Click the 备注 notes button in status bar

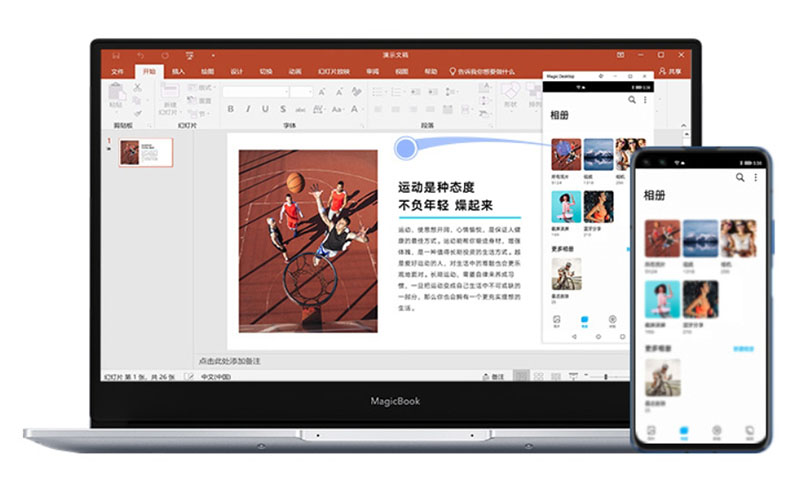tap(493, 377)
